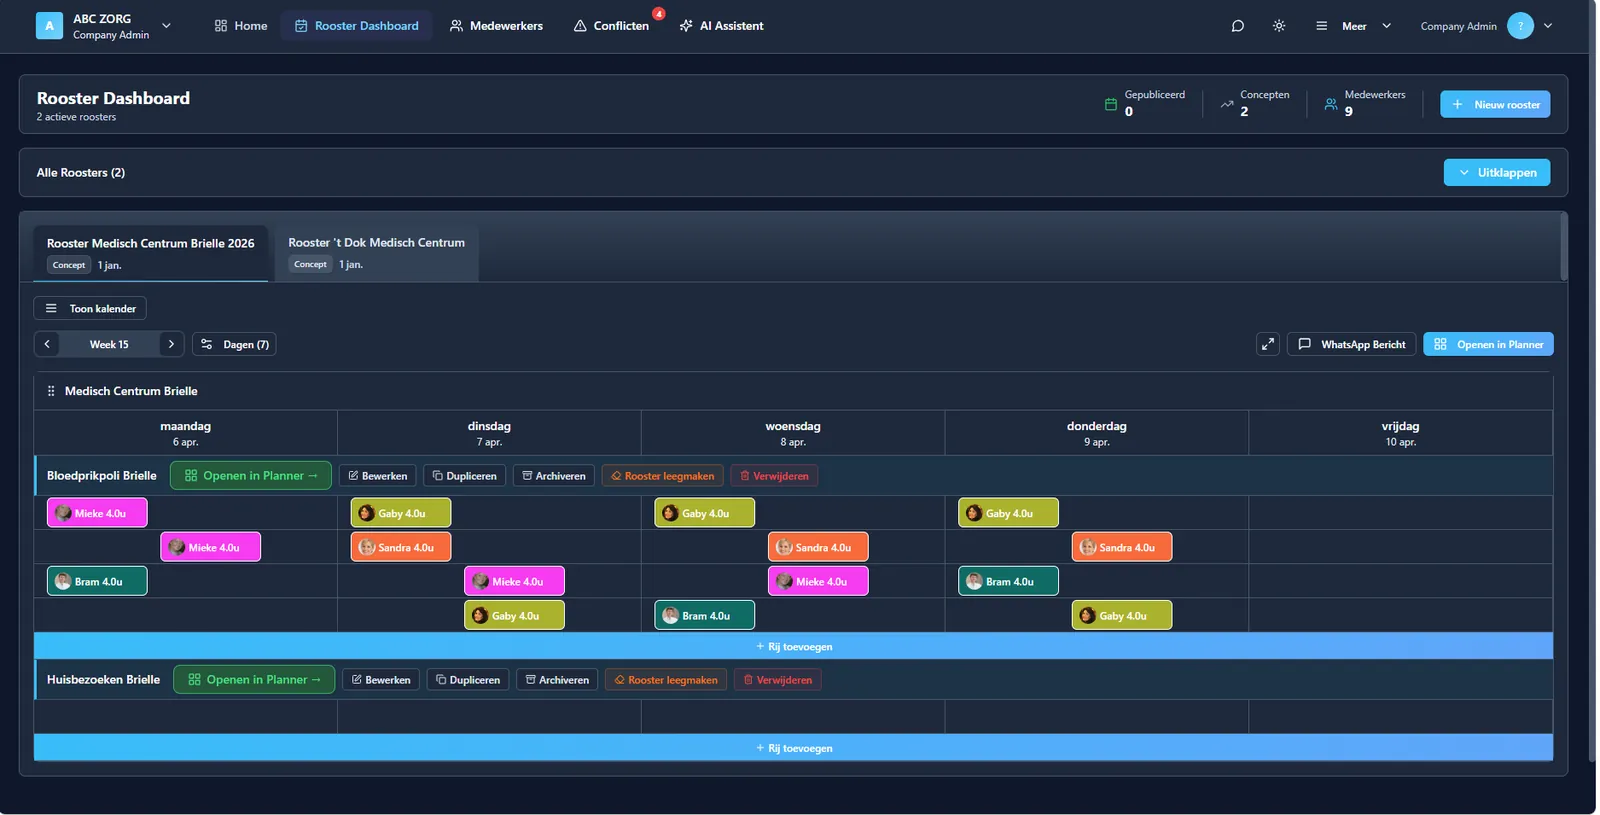Open WhatsApp Bericht
The width and height of the screenshot is (1600, 815).
click(x=1352, y=344)
